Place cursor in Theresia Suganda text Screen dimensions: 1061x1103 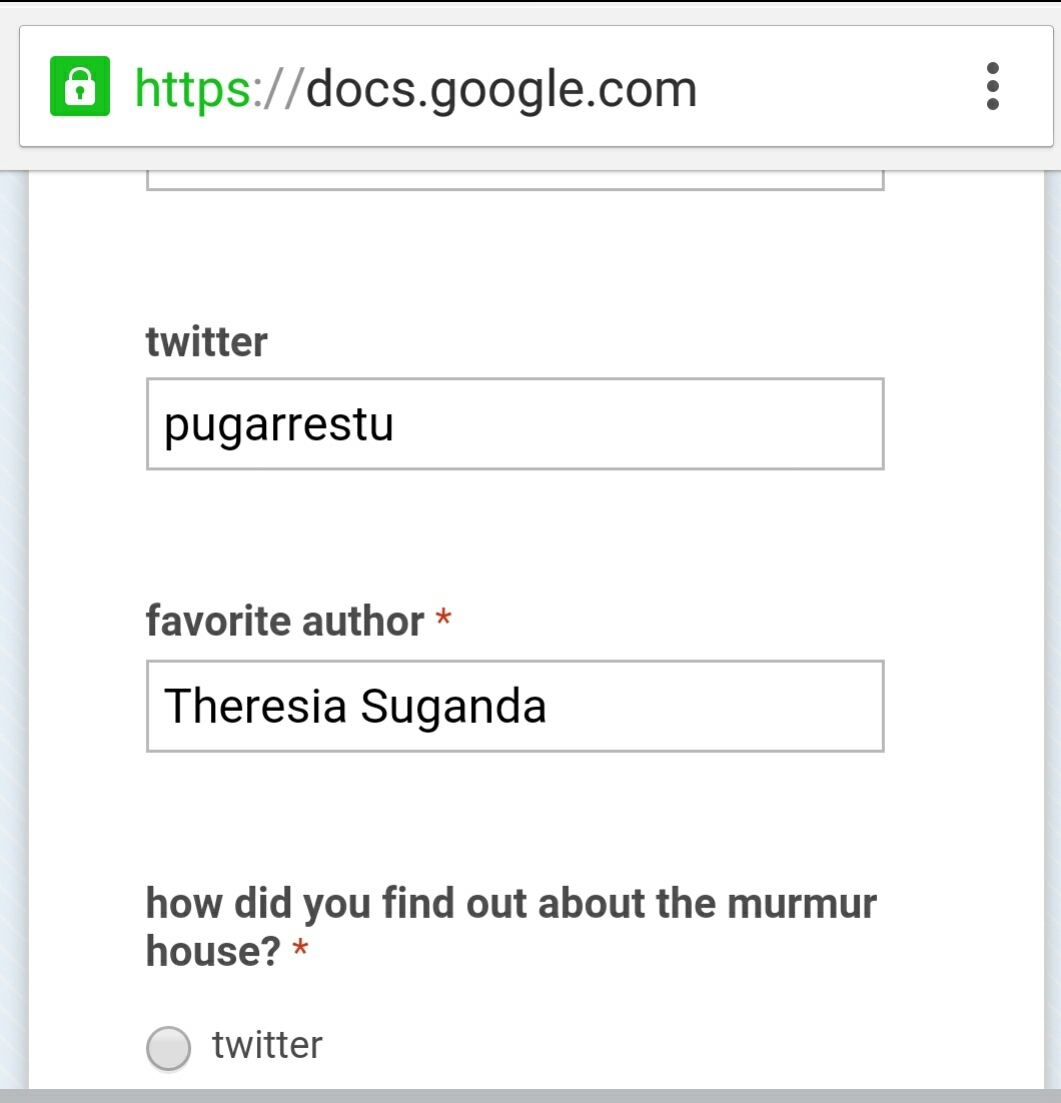tap(354, 706)
